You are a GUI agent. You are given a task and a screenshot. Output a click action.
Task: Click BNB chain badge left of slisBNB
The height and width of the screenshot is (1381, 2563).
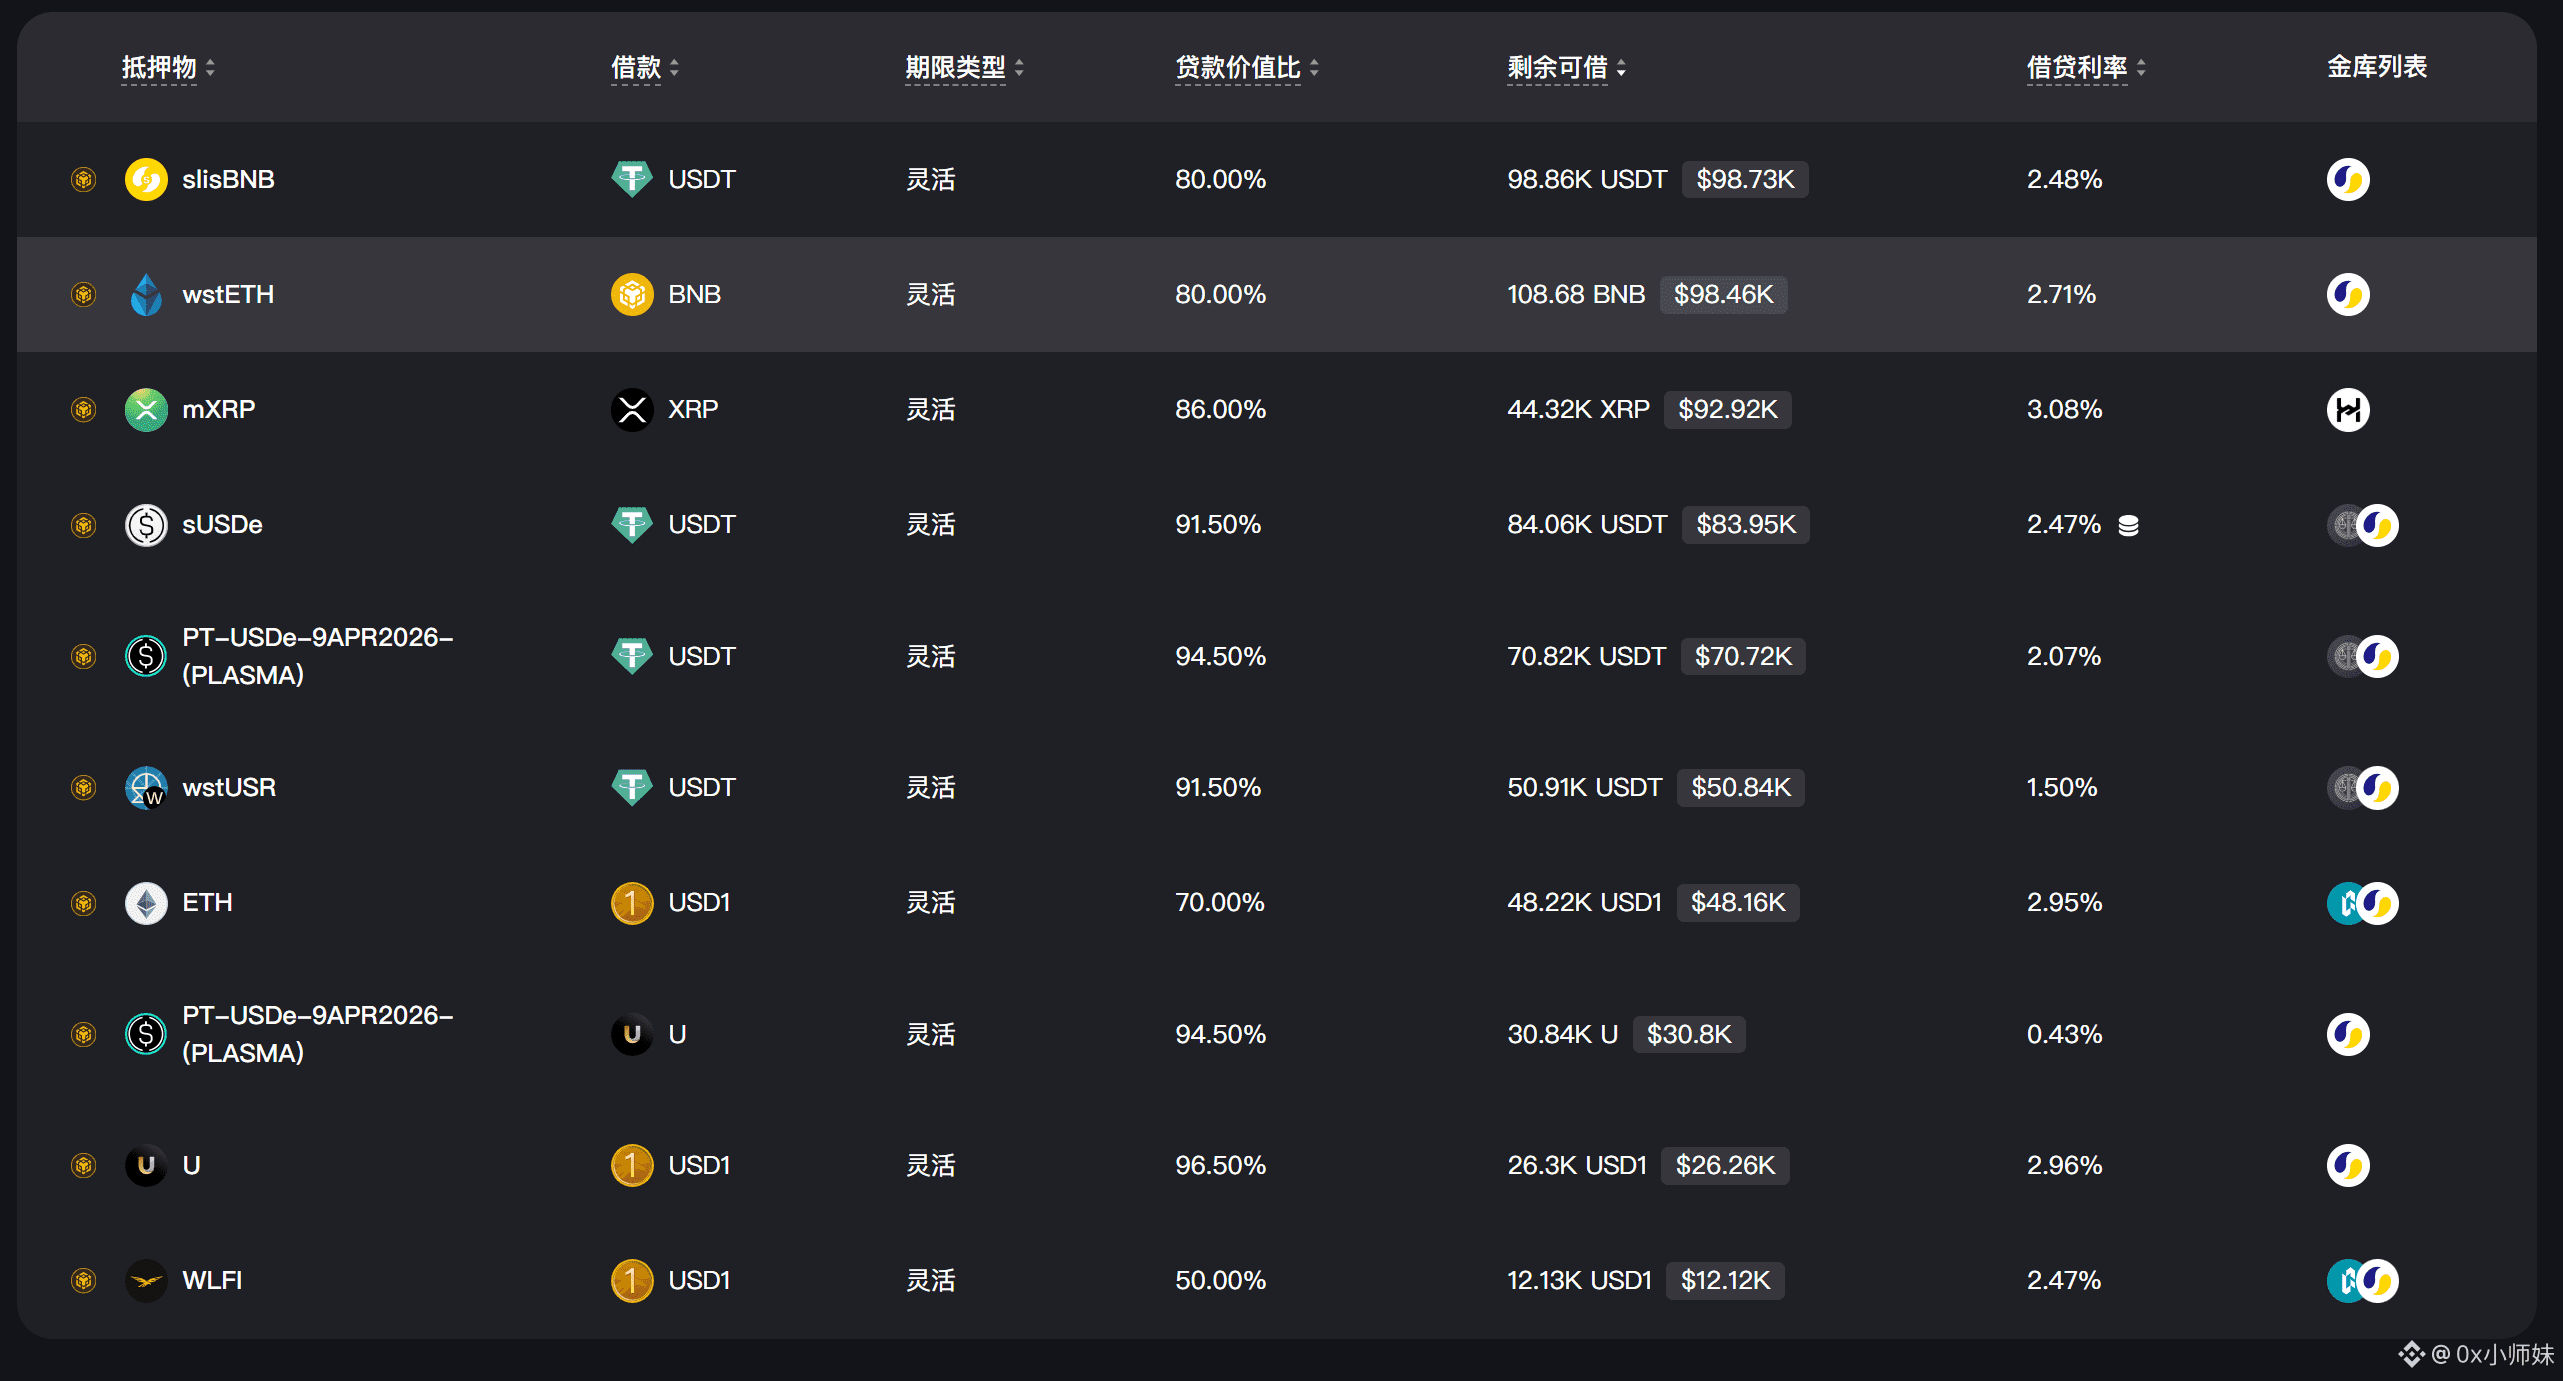[x=84, y=180]
